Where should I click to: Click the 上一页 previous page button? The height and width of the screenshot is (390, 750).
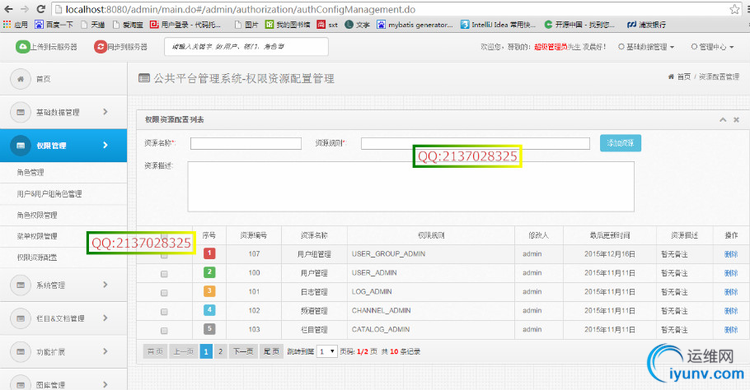(x=183, y=352)
